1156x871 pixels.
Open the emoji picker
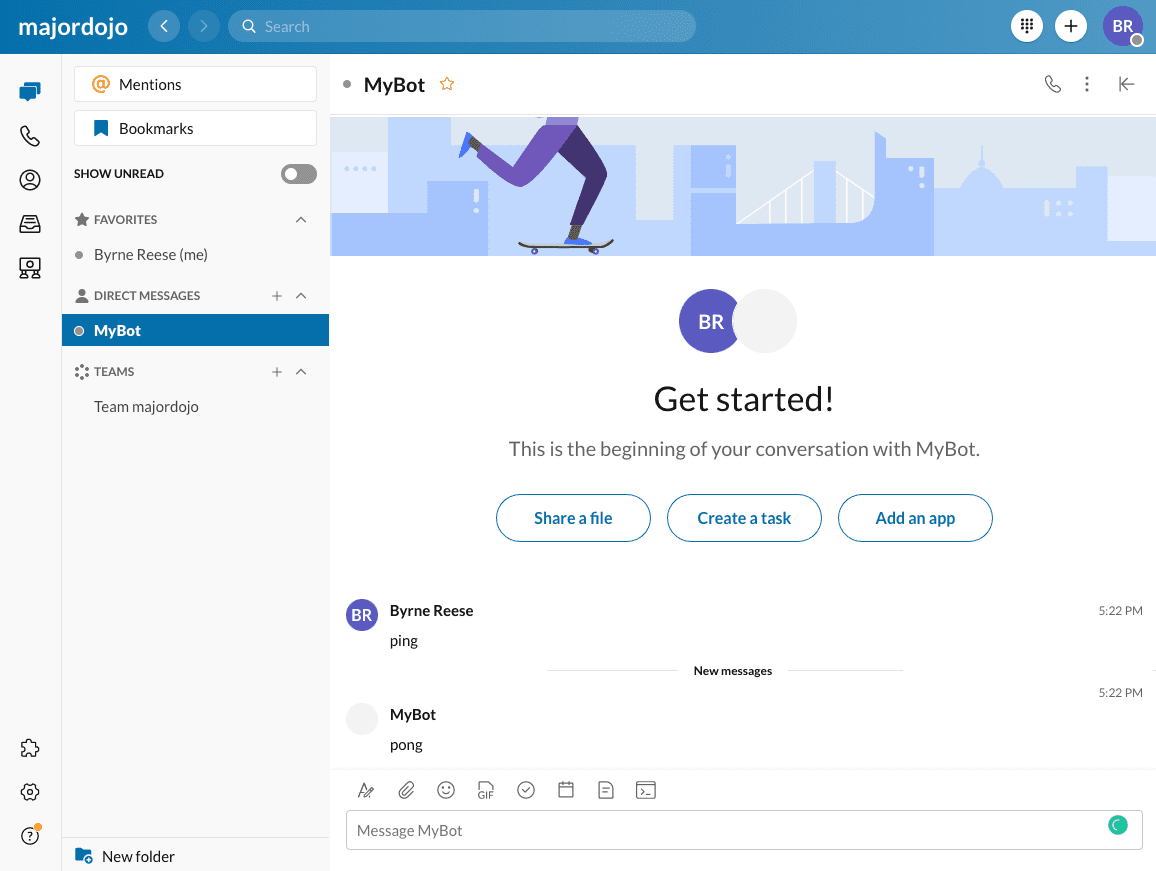[446, 790]
